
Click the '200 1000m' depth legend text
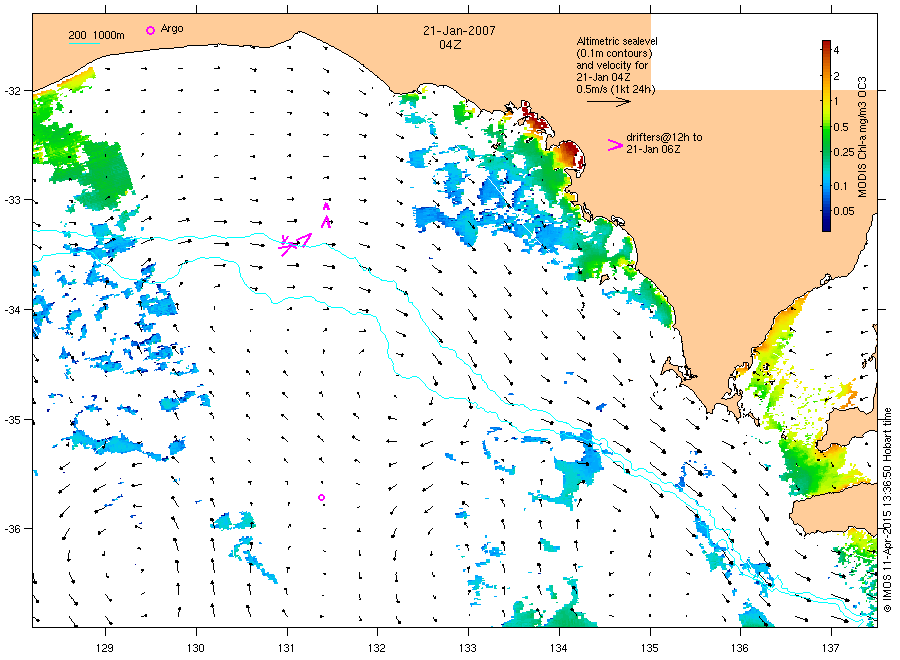click(x=96, y=35)
